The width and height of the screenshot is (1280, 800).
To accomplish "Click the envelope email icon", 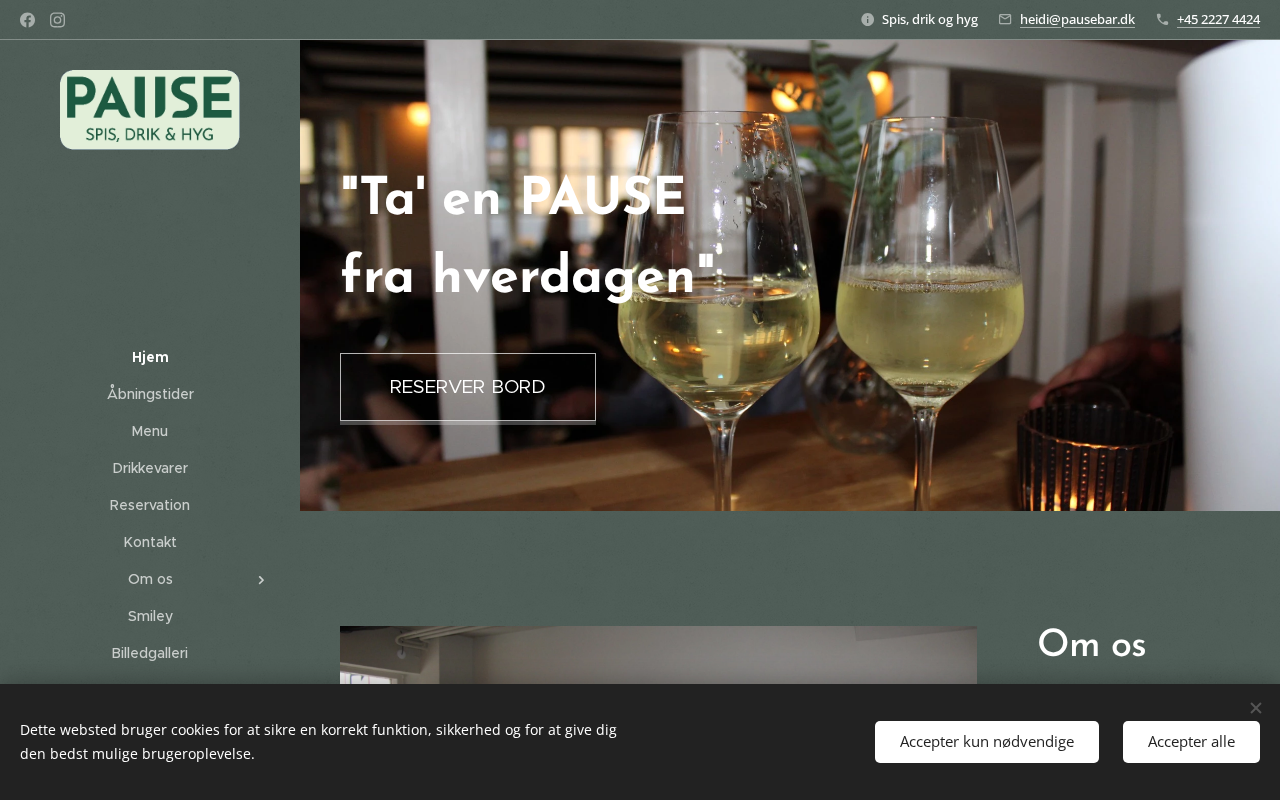I will coord(1005,19).
